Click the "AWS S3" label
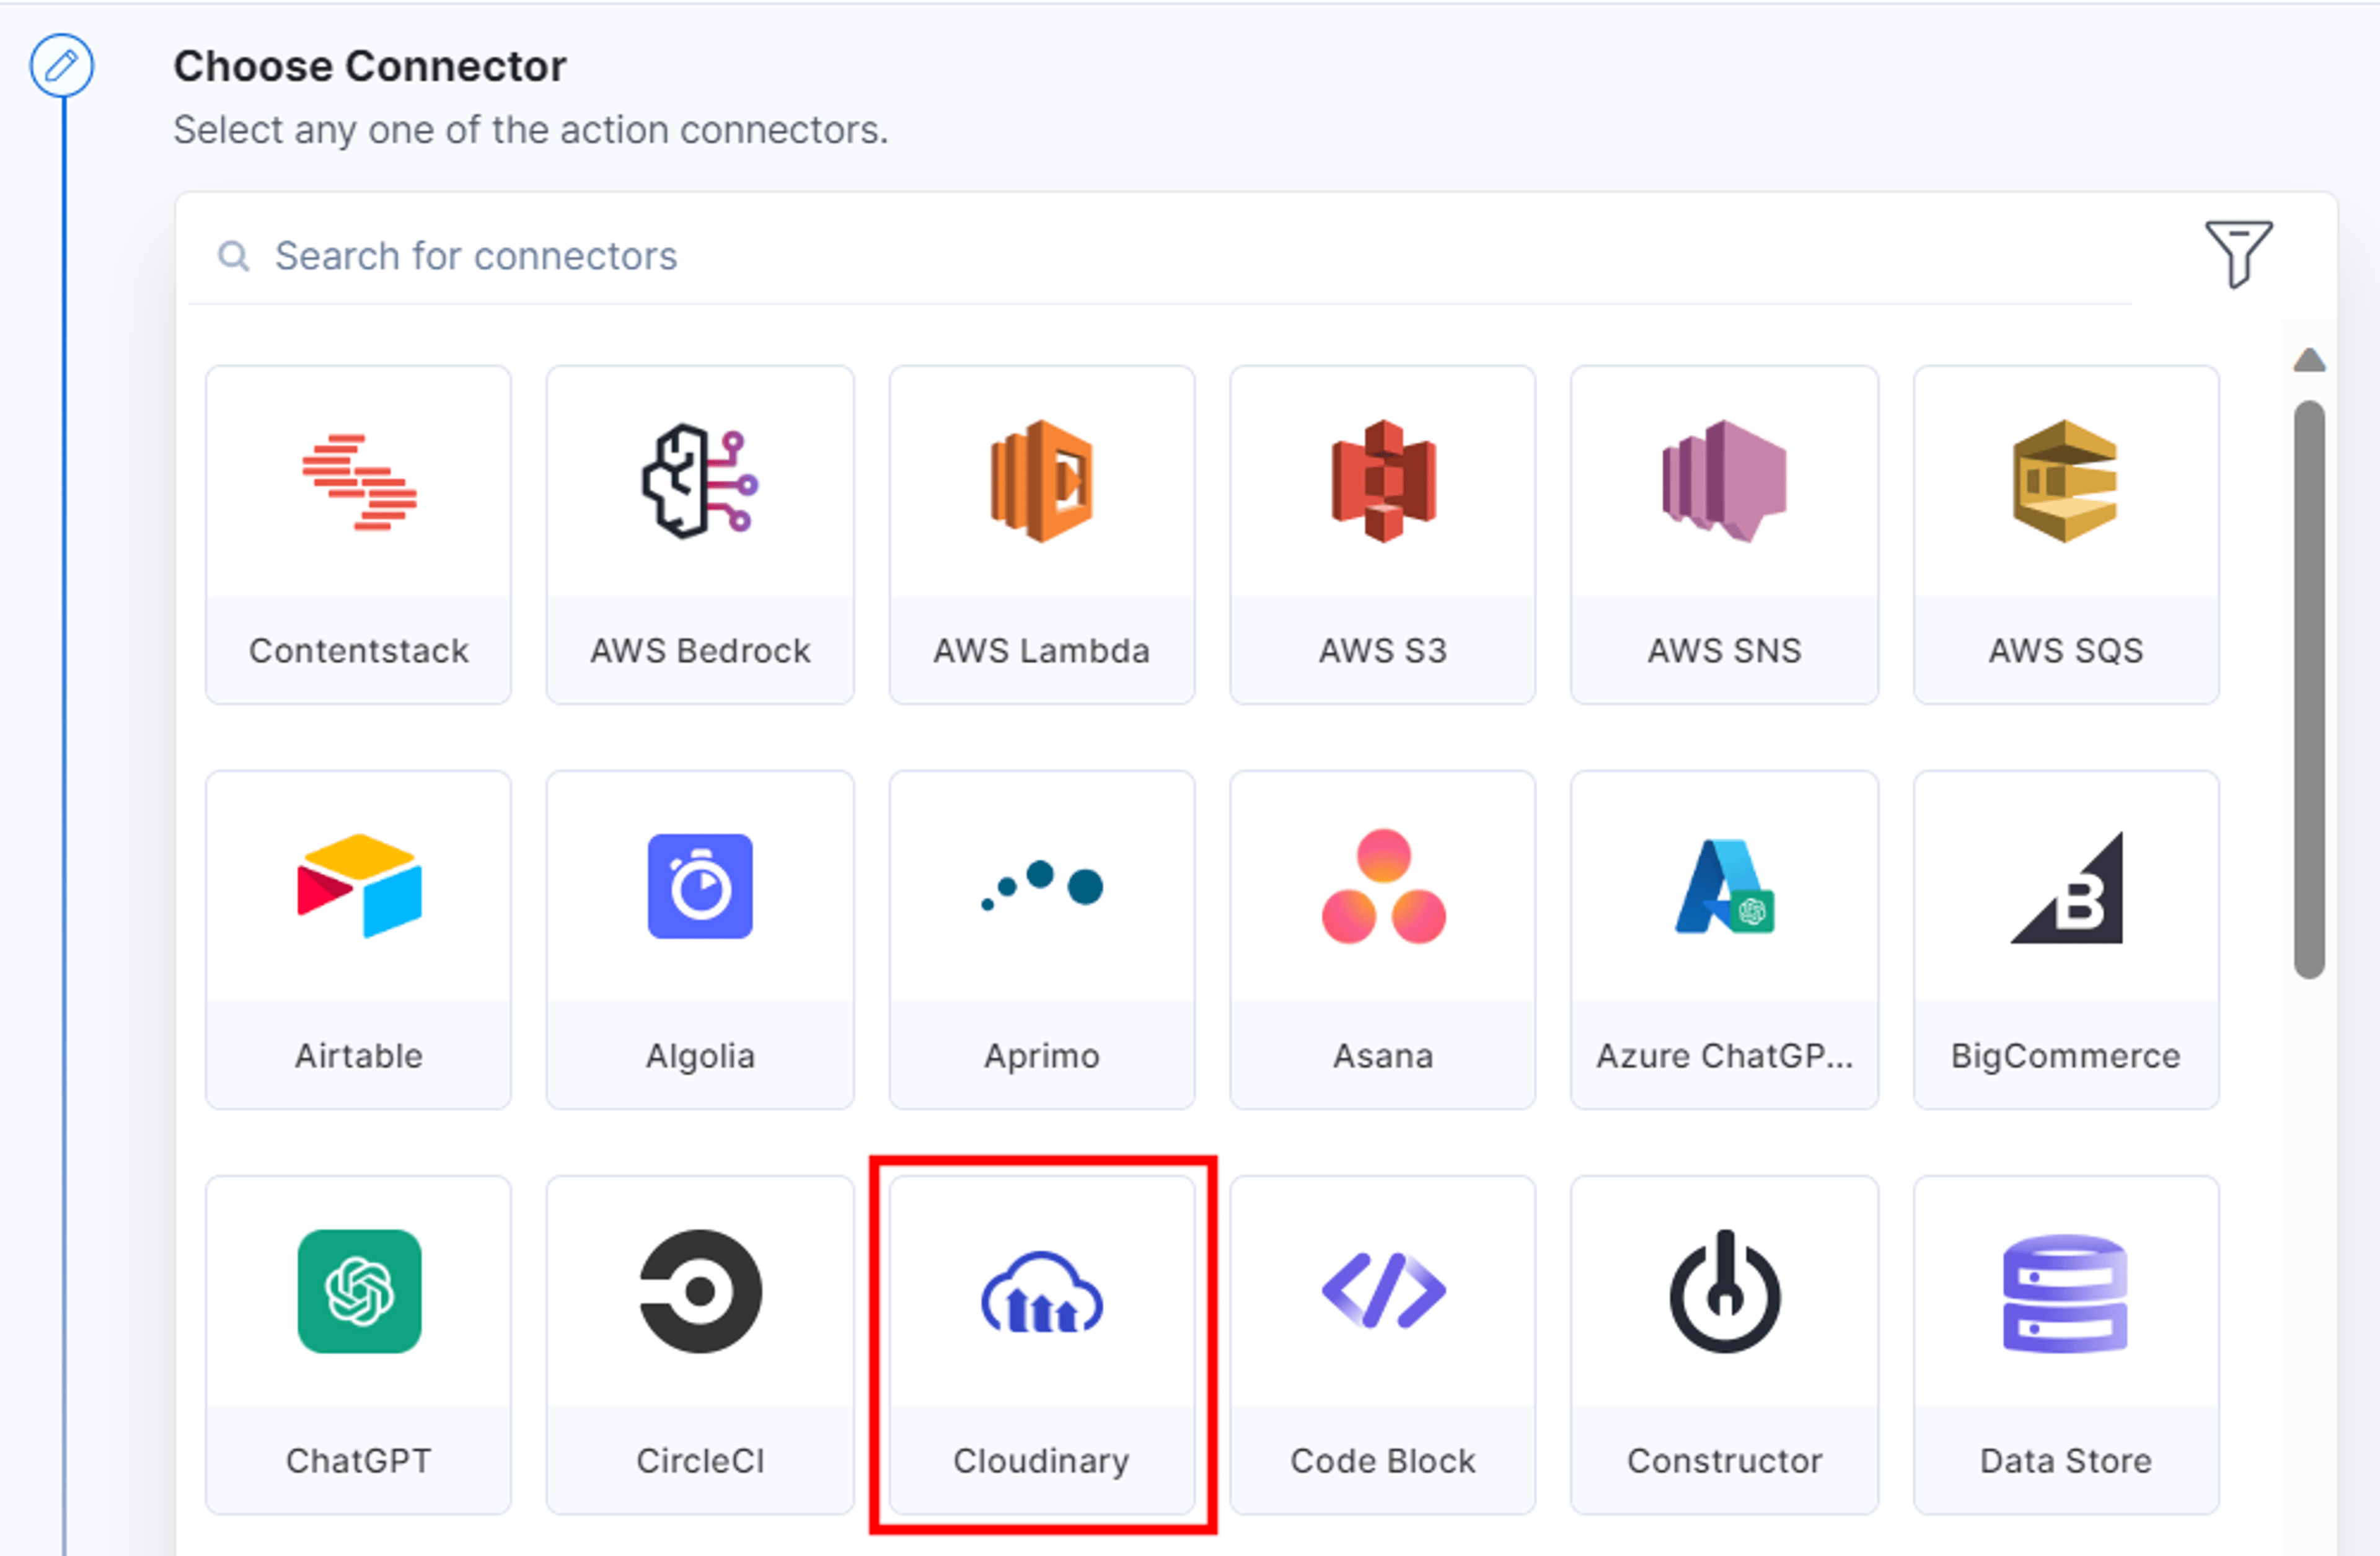 click(1383, 651)
